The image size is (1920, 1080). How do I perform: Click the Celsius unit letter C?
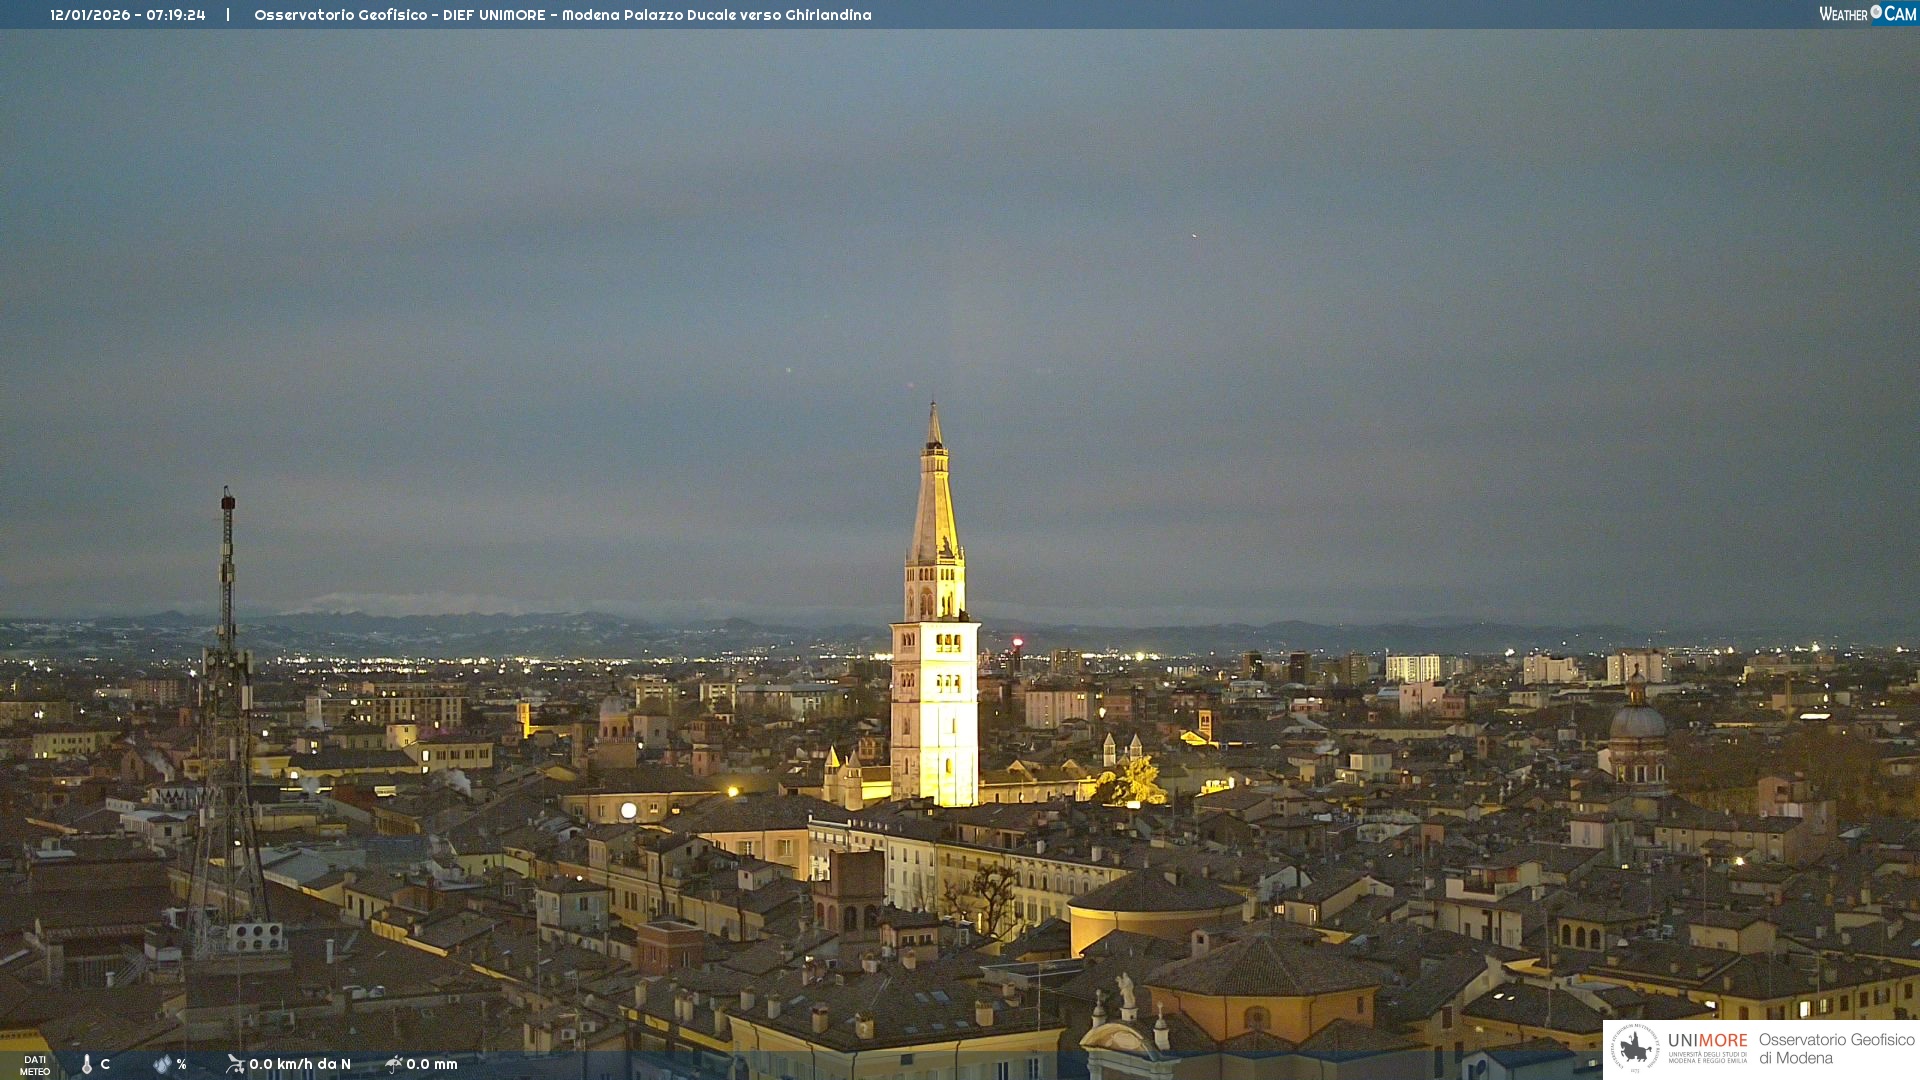(x=105, y=1064)
